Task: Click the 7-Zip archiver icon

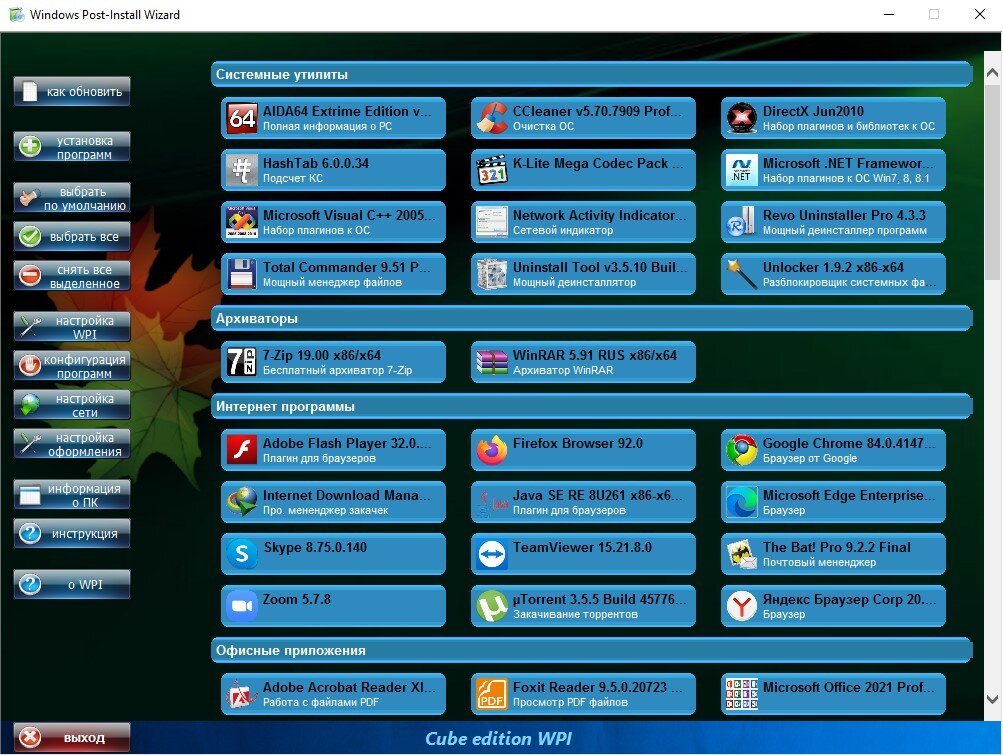Action: [242, 362]
